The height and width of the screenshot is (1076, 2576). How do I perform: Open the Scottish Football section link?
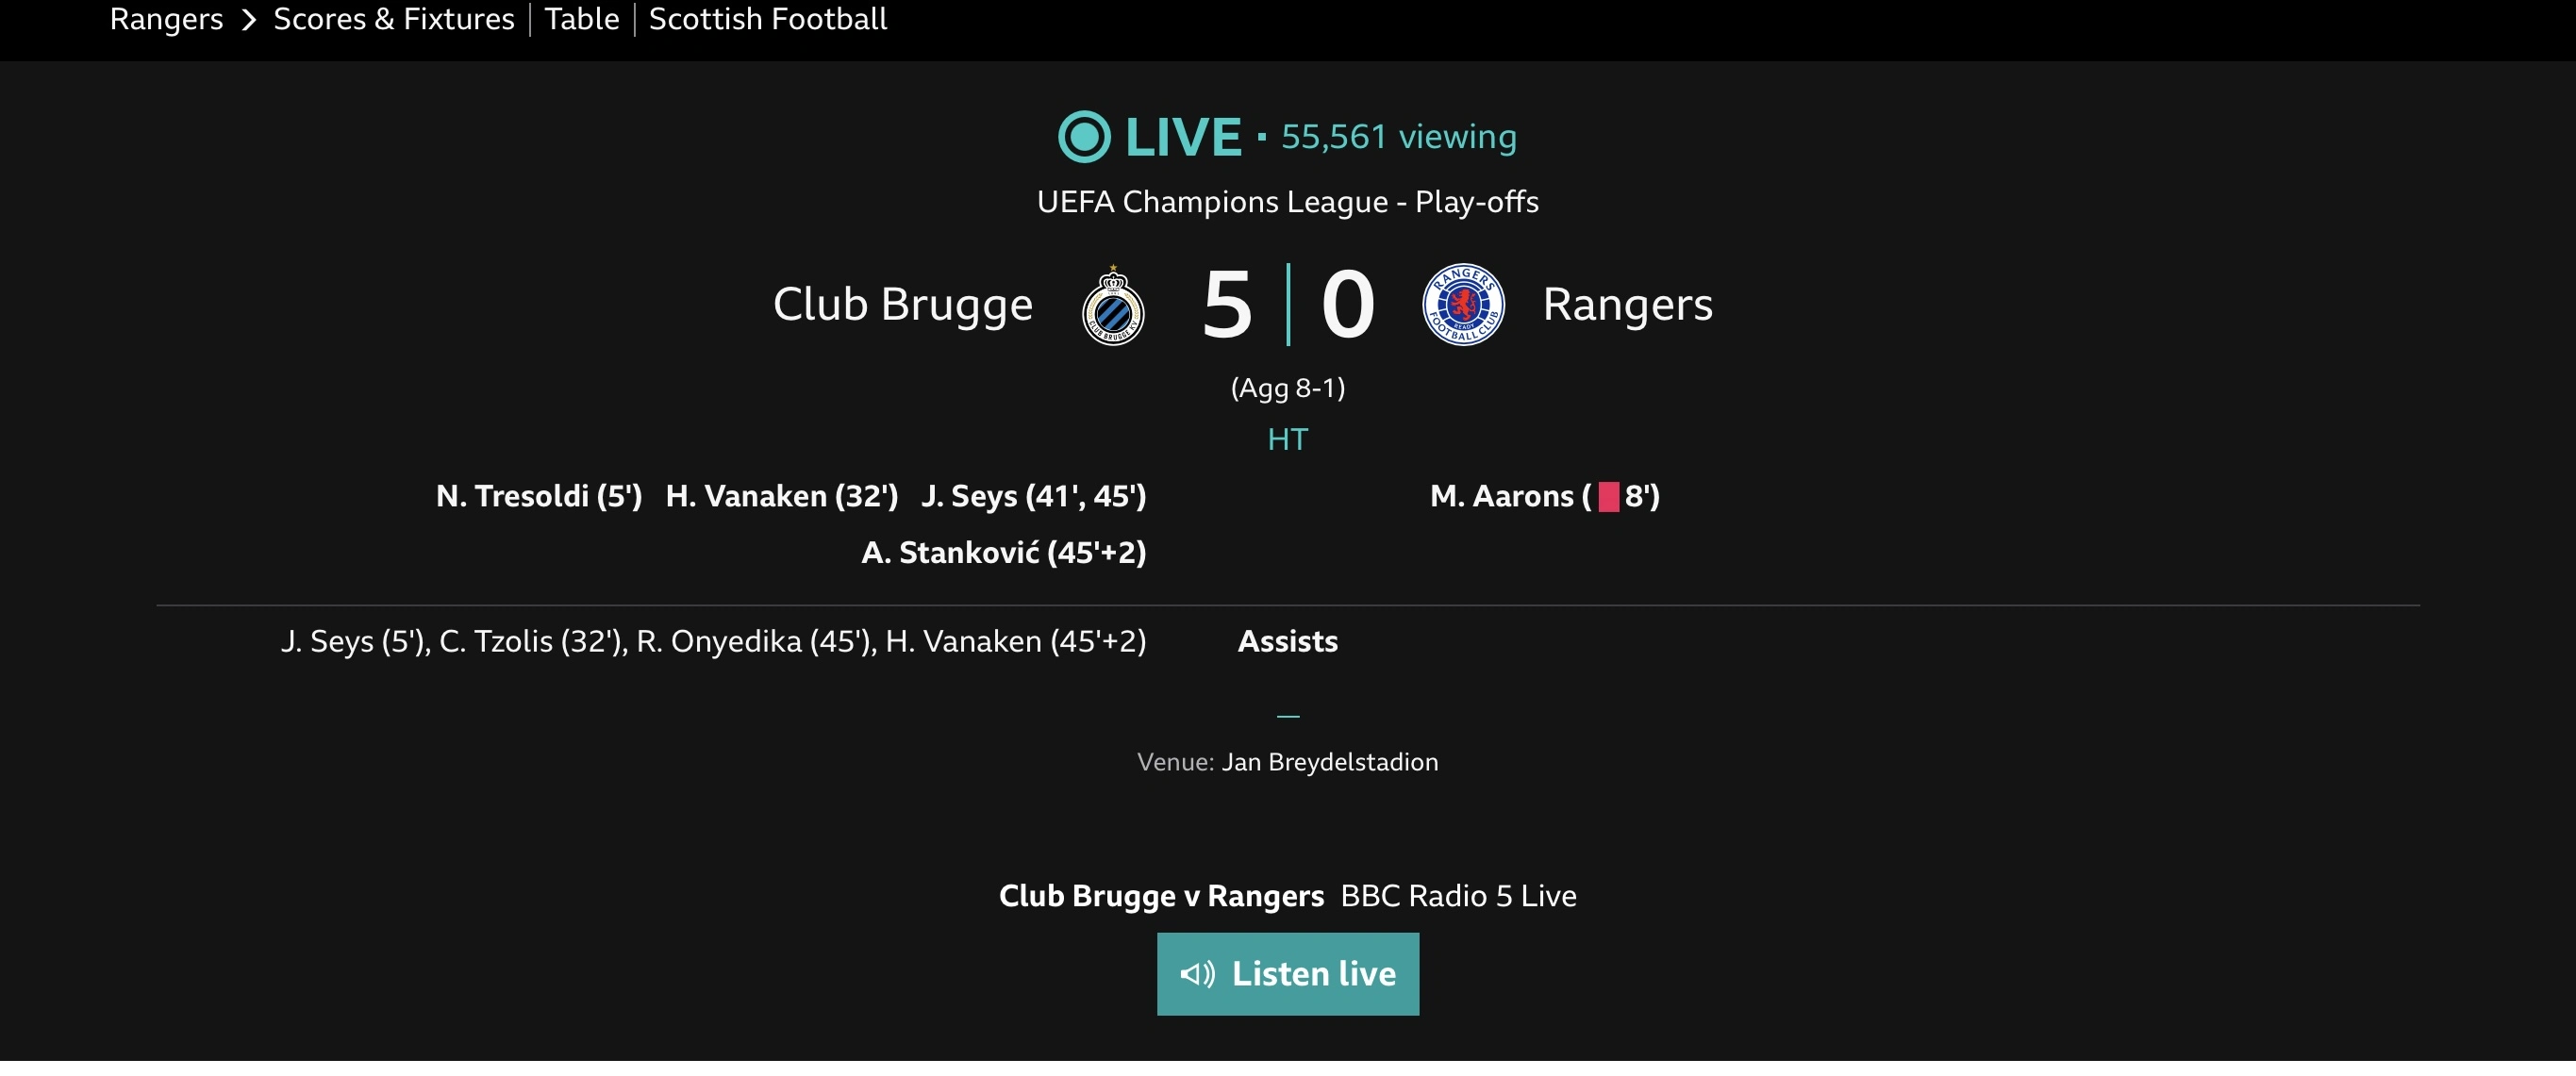[768, 19]
